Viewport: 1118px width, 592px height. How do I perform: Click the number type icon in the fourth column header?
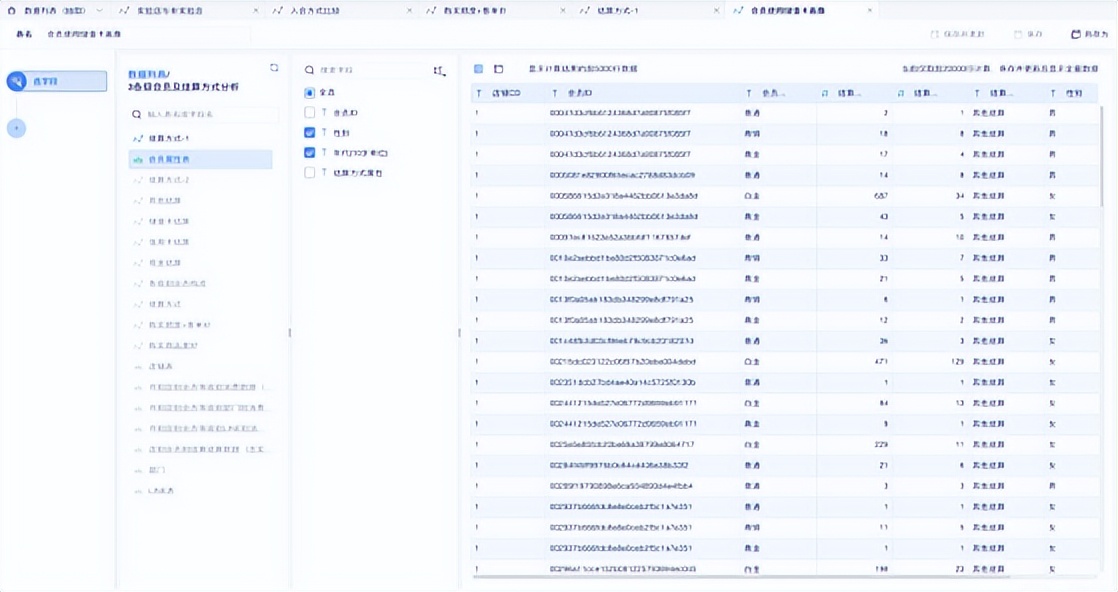[825, 93]
